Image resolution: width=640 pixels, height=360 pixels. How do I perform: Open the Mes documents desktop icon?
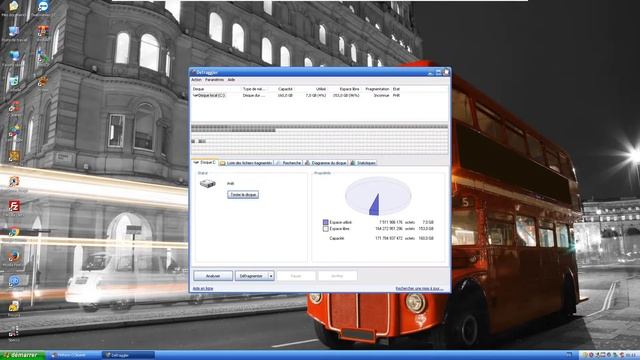click(x=13, y=7)
